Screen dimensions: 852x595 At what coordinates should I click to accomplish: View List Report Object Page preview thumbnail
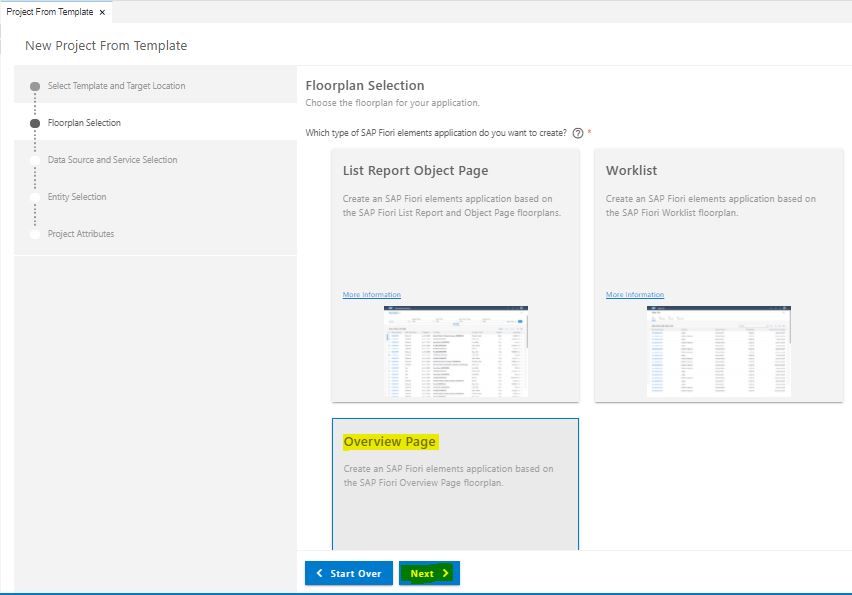[x=455, y=352]
